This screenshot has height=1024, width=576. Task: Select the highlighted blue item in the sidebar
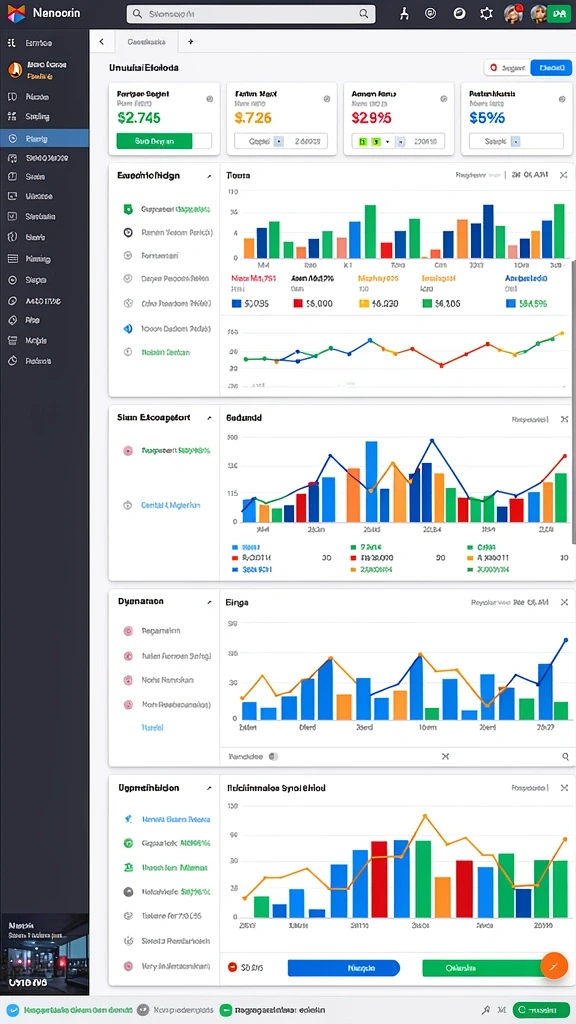44,138
